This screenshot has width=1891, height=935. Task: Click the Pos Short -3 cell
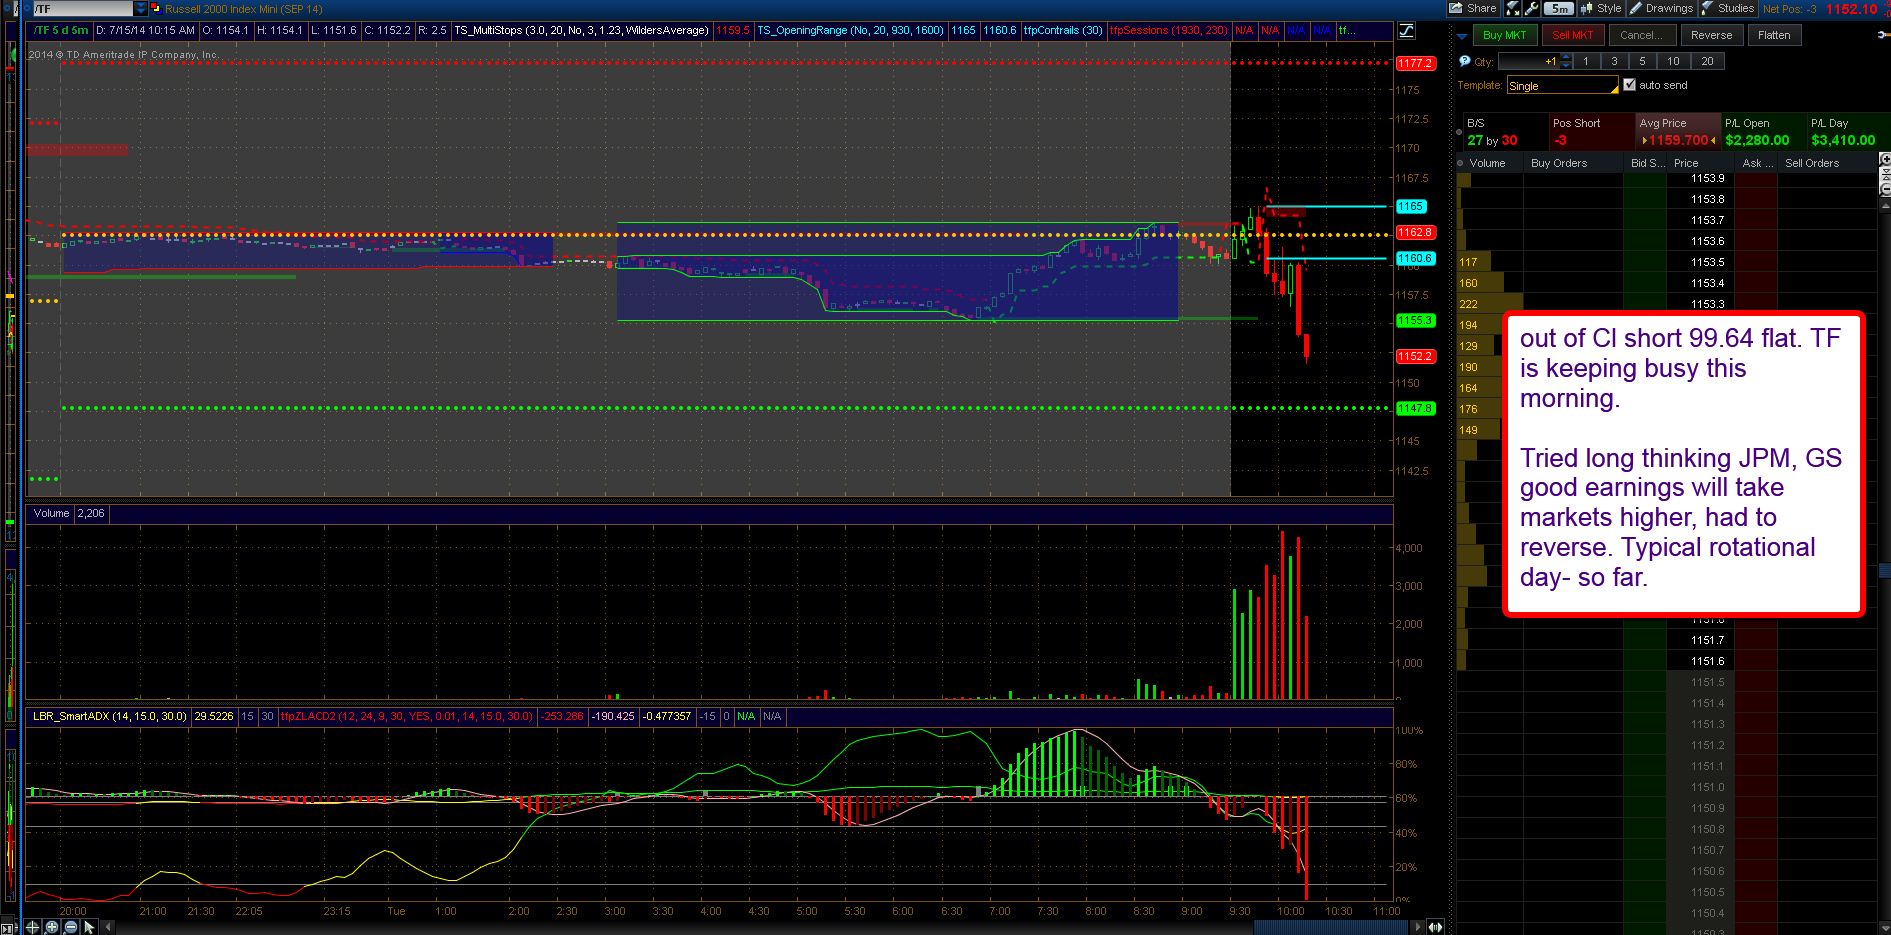[1591, 133]
